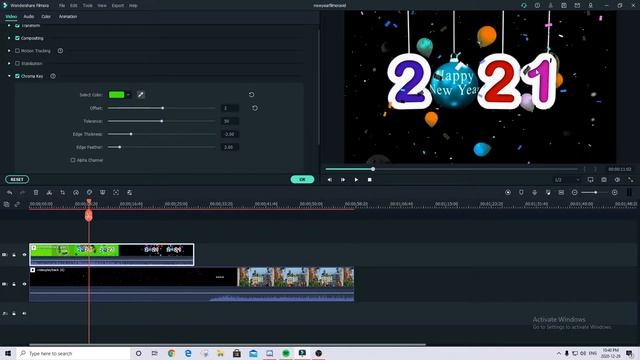Click the RESET button
640x360 pixels.
(x=17, y=179)
